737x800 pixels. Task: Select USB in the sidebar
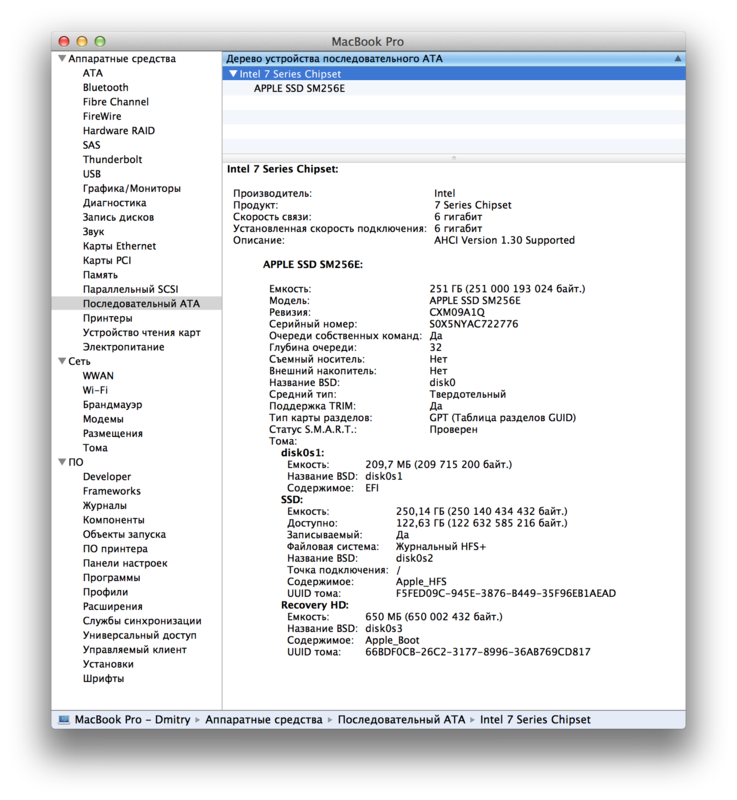tap(92, 173)
